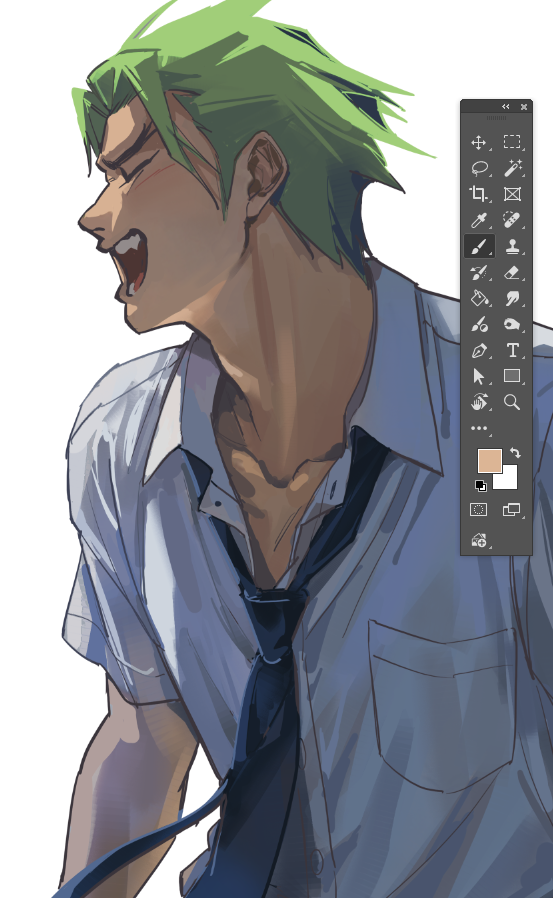
Task: Select the Pen tool
Action: coord(479,350)
